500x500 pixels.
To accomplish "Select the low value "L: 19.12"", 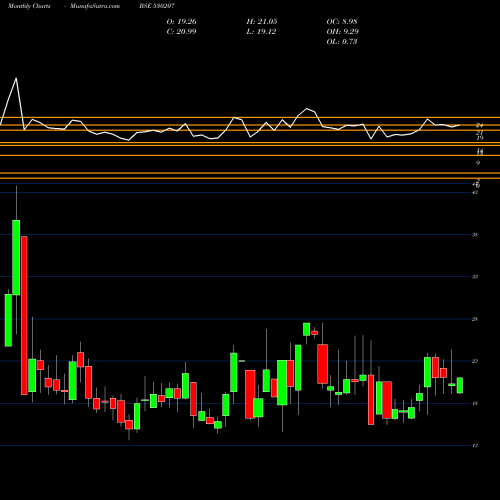I will [261, 32].
